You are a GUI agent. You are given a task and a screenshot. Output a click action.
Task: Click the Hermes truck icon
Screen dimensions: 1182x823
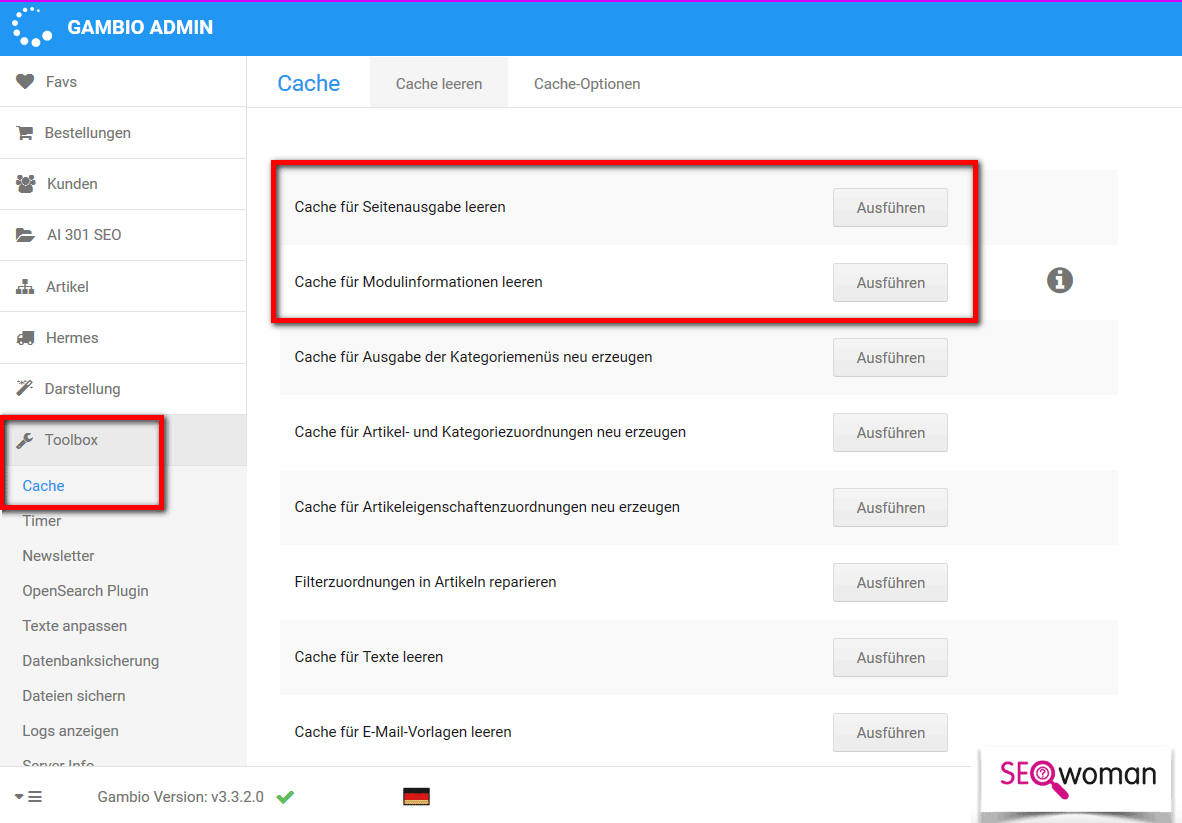click(25, 338)
